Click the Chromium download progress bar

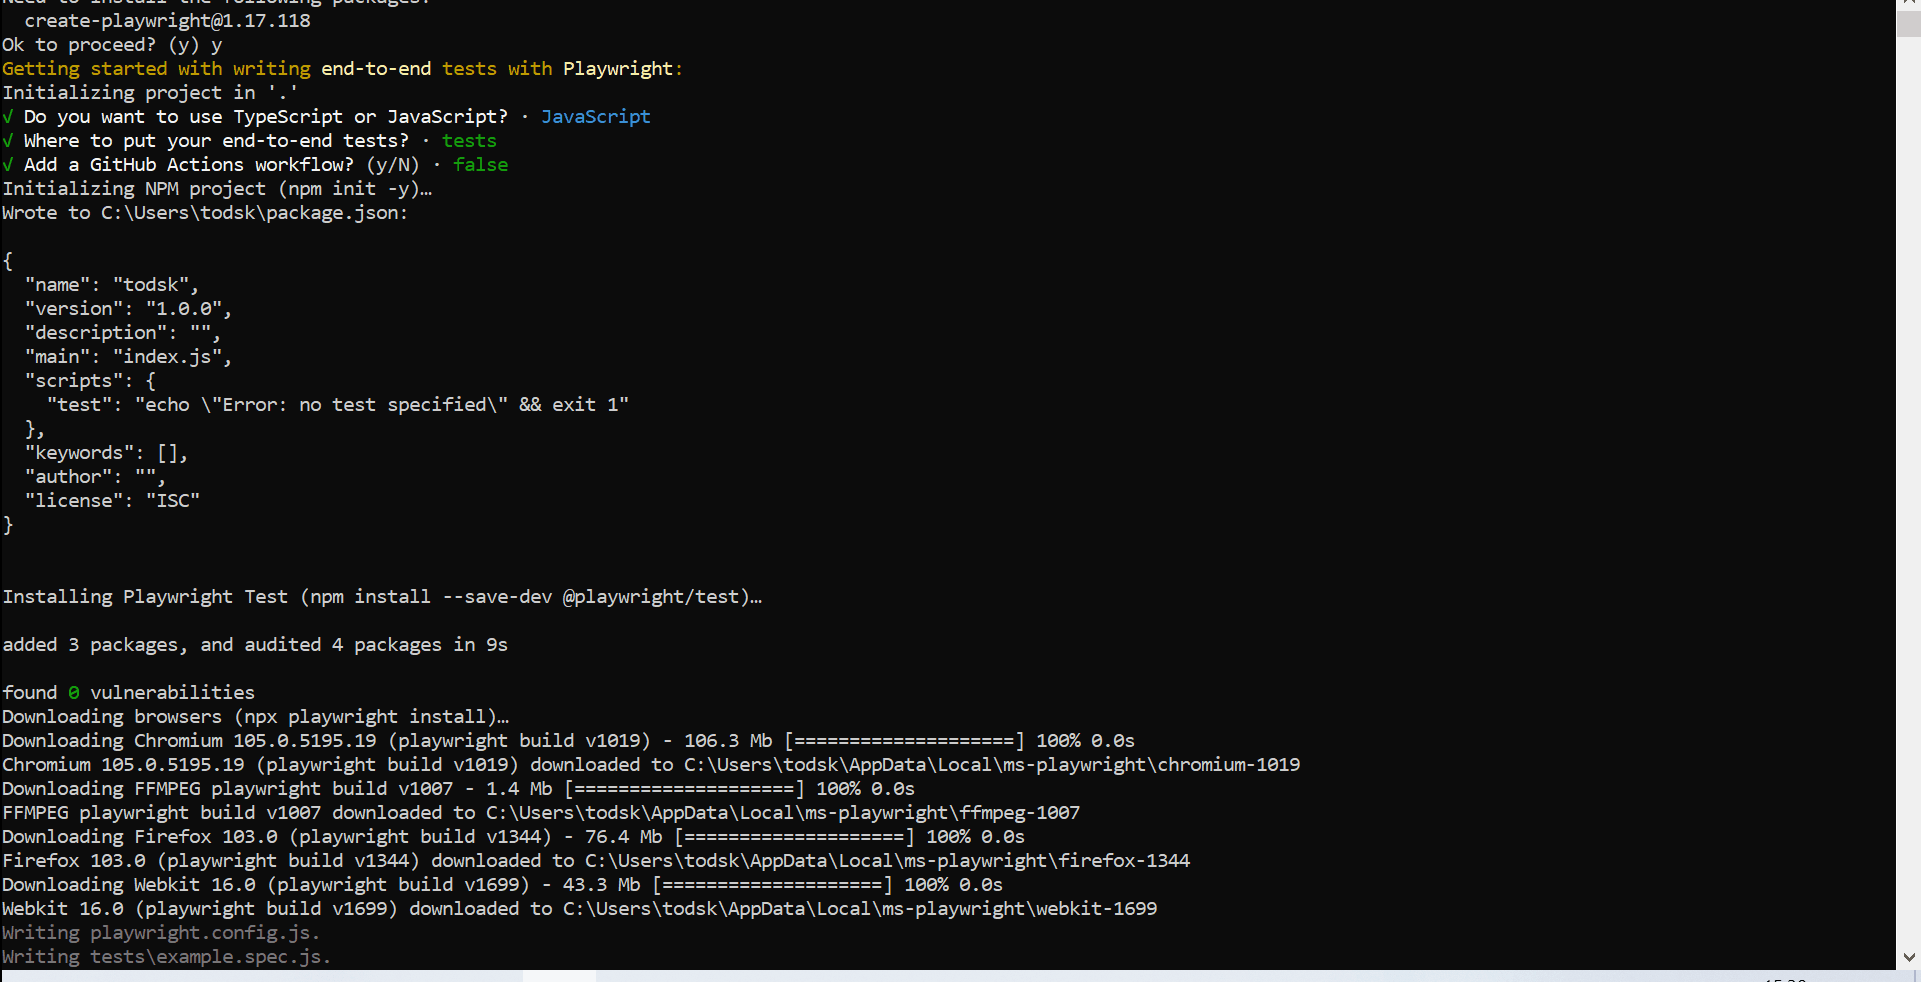[x=904, y=741]
